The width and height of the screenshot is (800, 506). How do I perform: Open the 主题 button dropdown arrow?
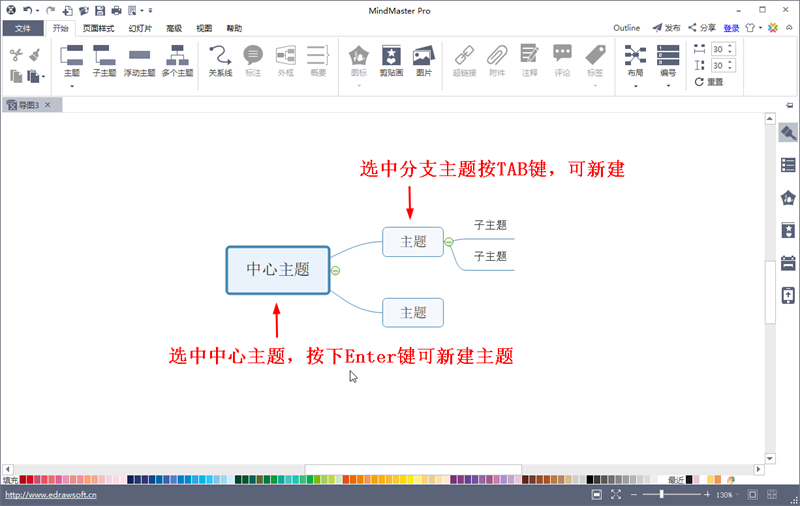[71, 86]
